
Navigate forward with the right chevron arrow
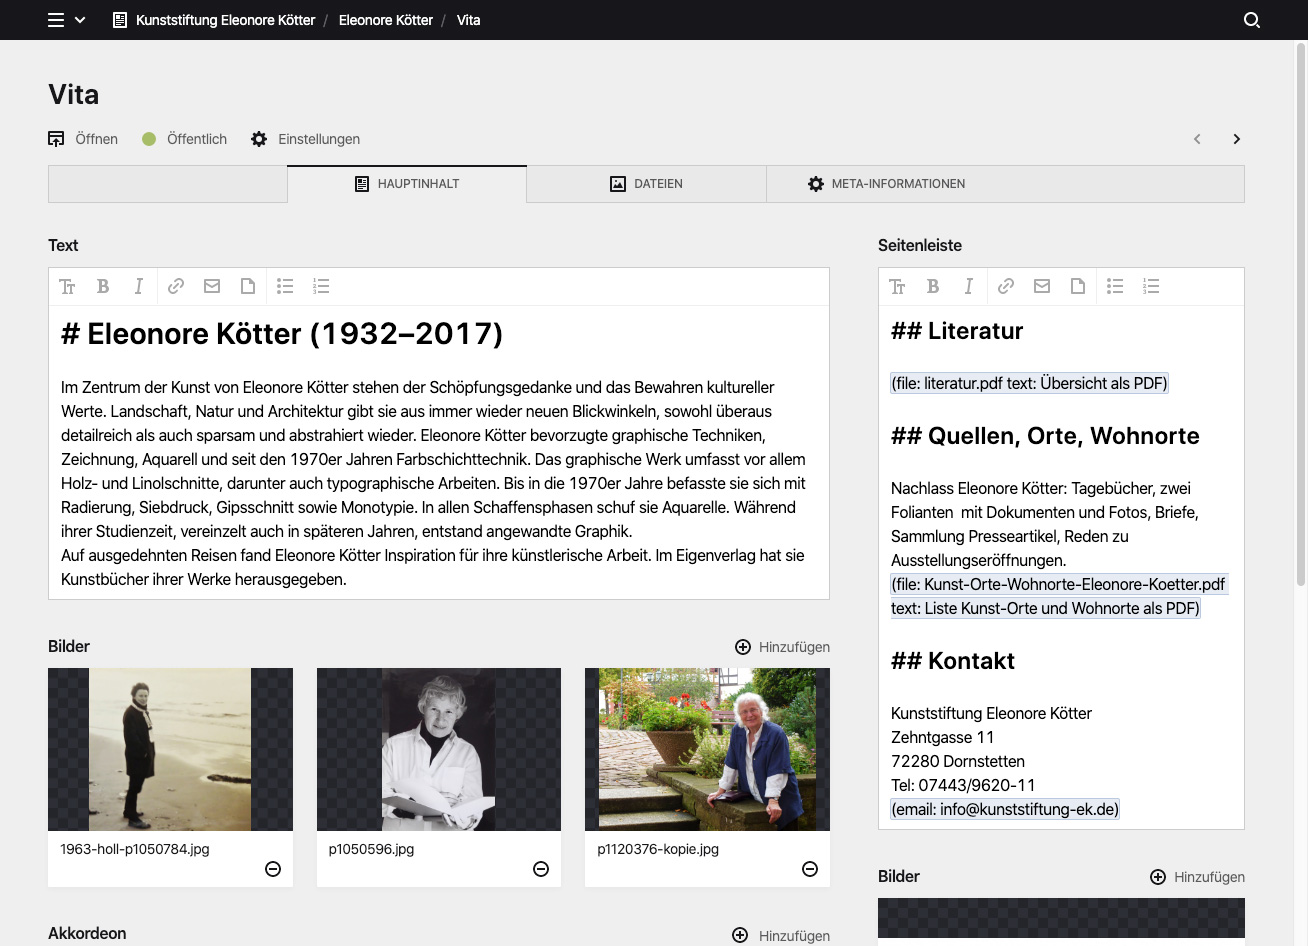(1236, 139)
